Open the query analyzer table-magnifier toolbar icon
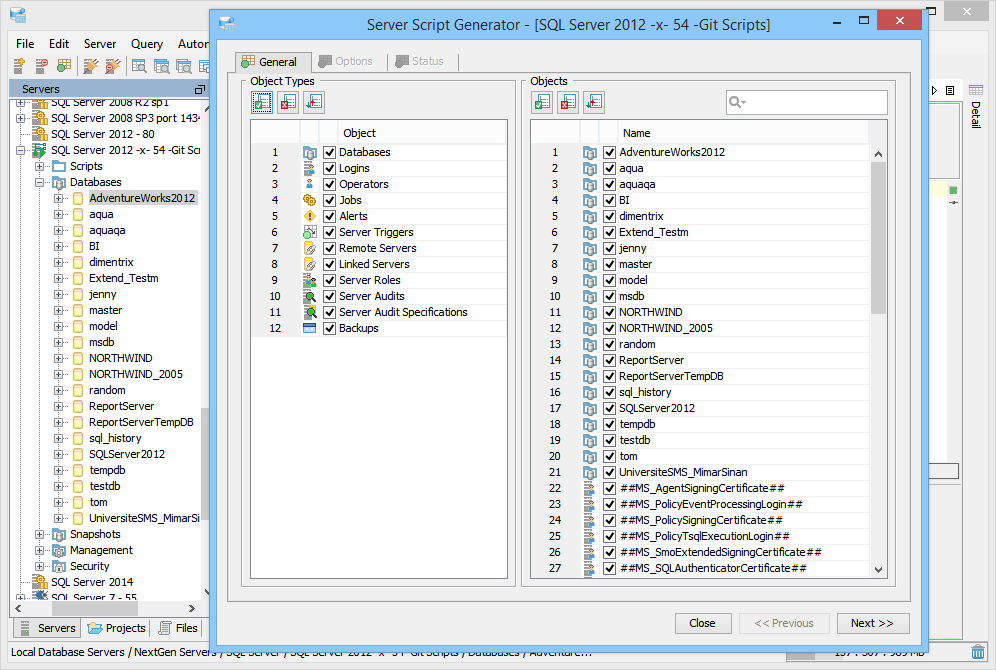996x670 pixels. [138, 65]
